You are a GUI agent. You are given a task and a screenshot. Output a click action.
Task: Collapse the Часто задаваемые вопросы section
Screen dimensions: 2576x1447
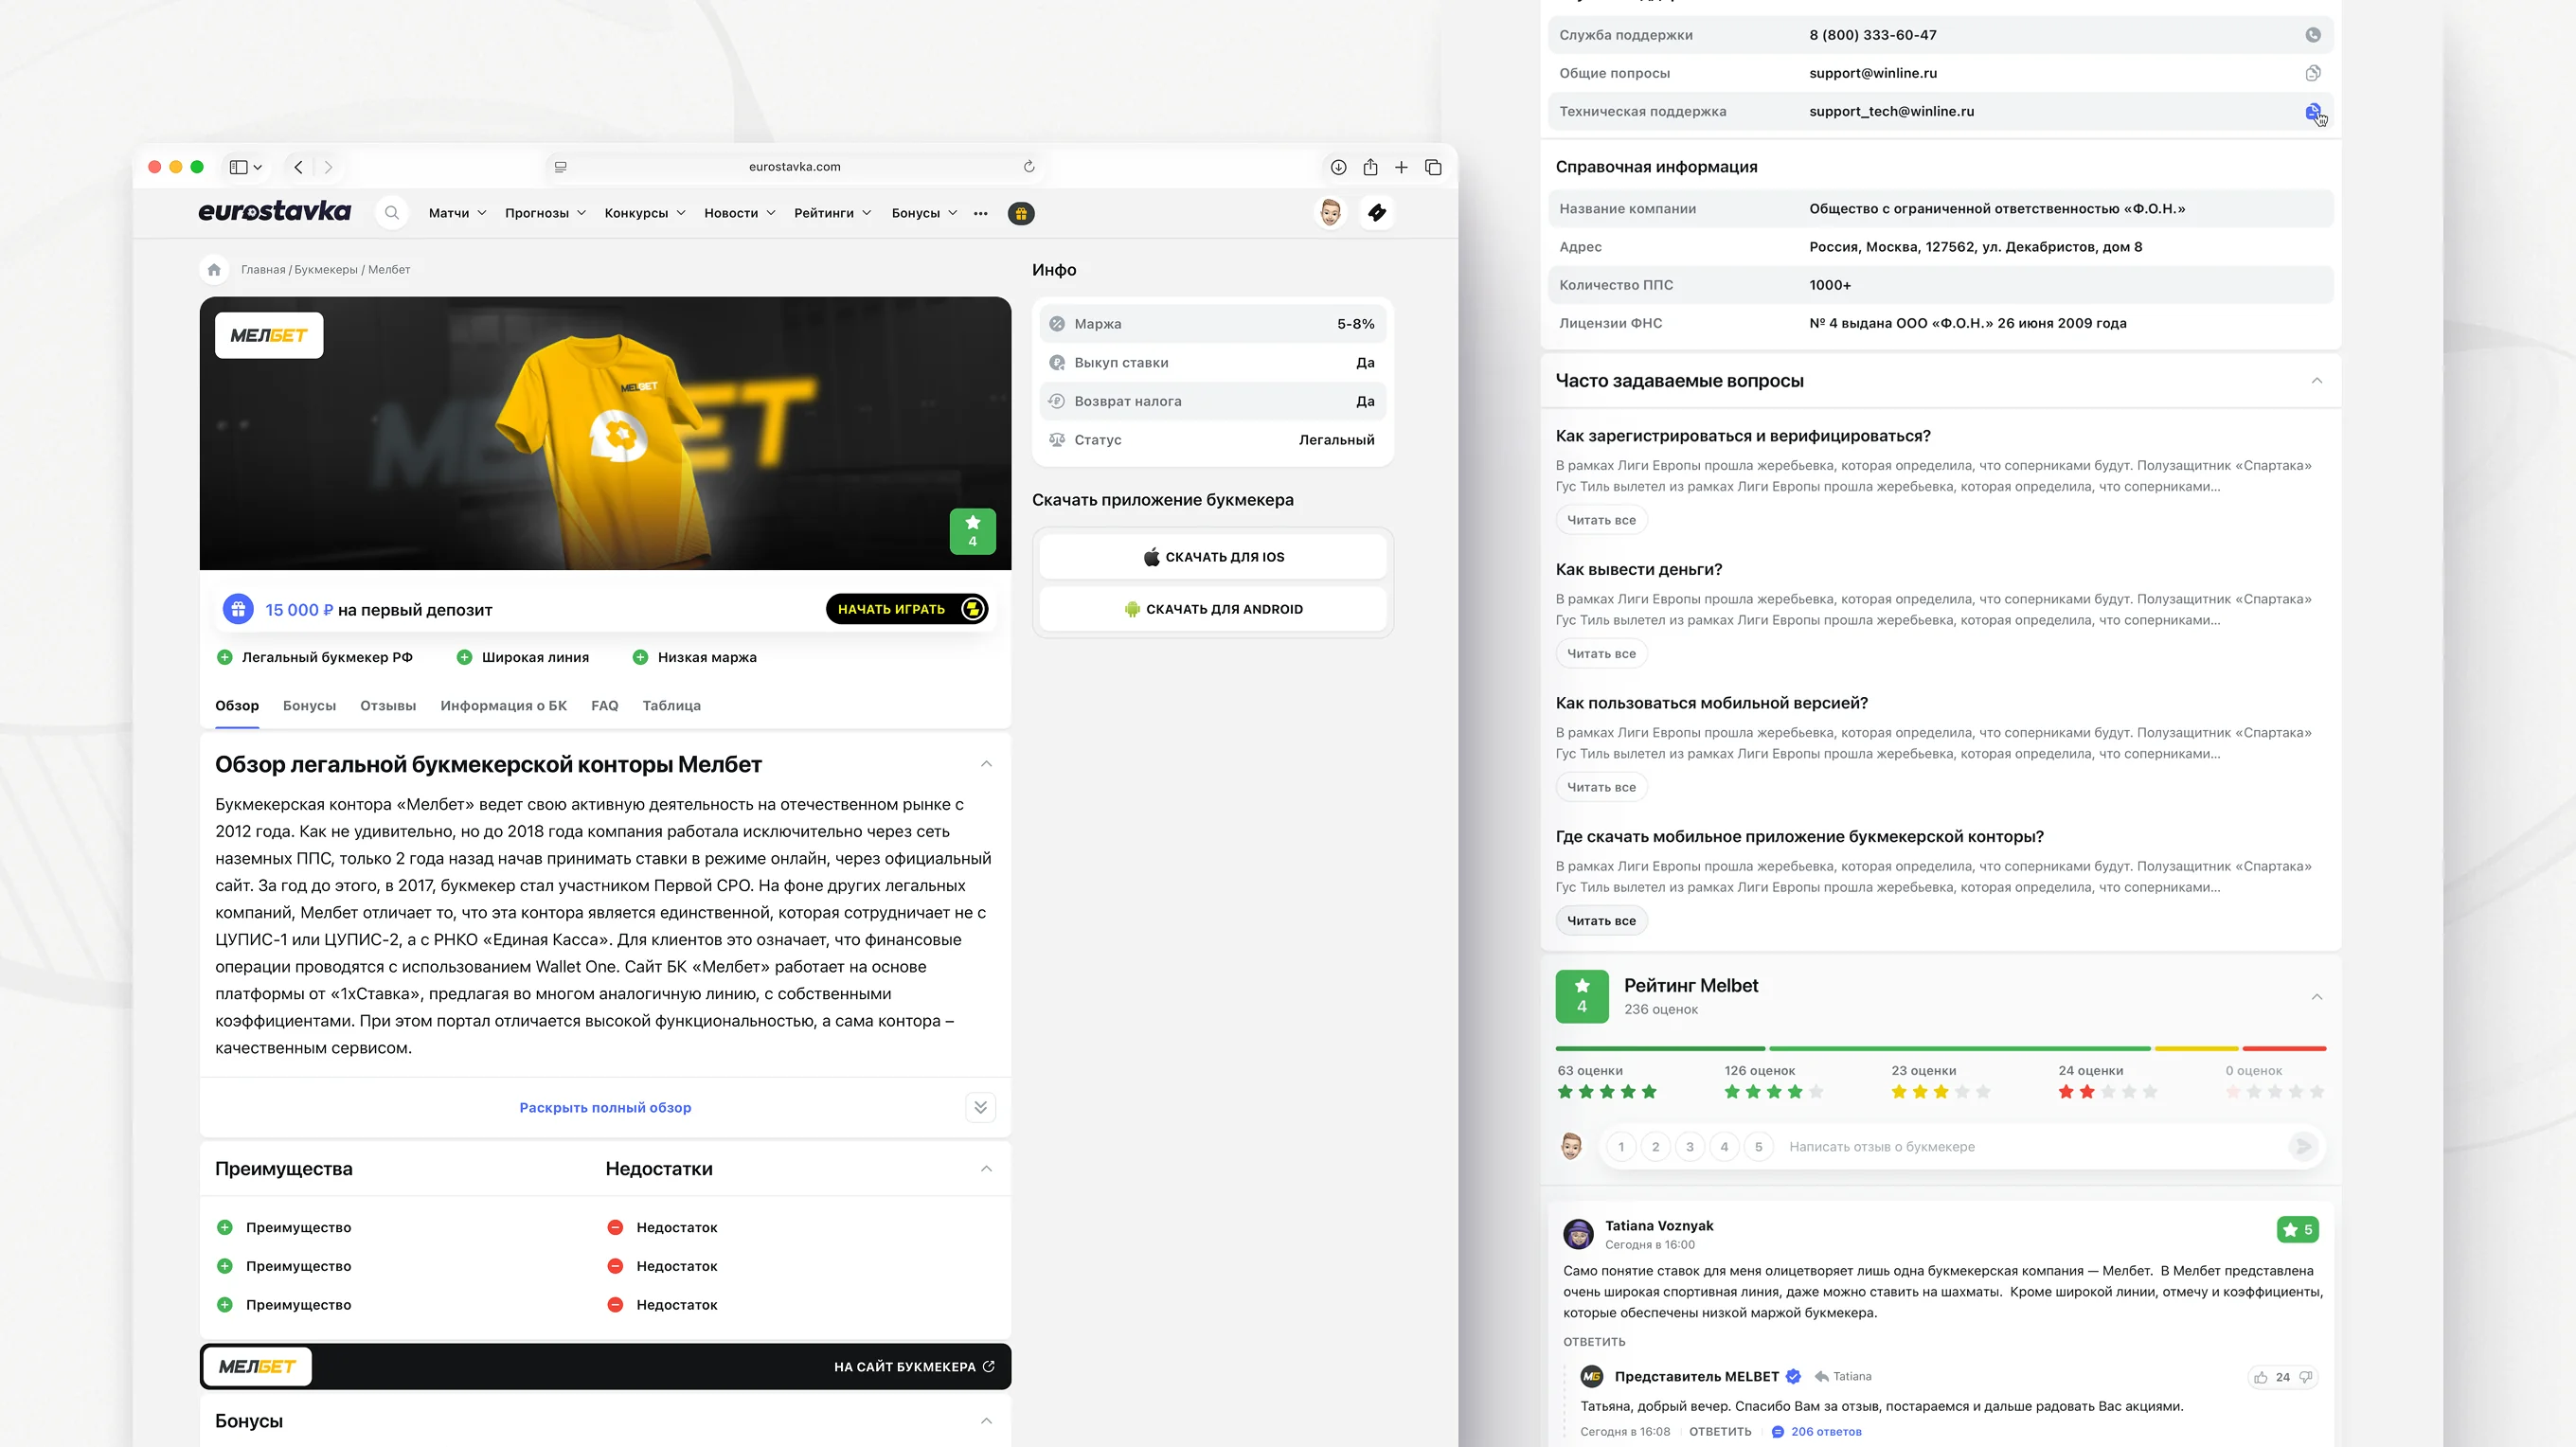pyautogui.click(x=2316, y=381)
